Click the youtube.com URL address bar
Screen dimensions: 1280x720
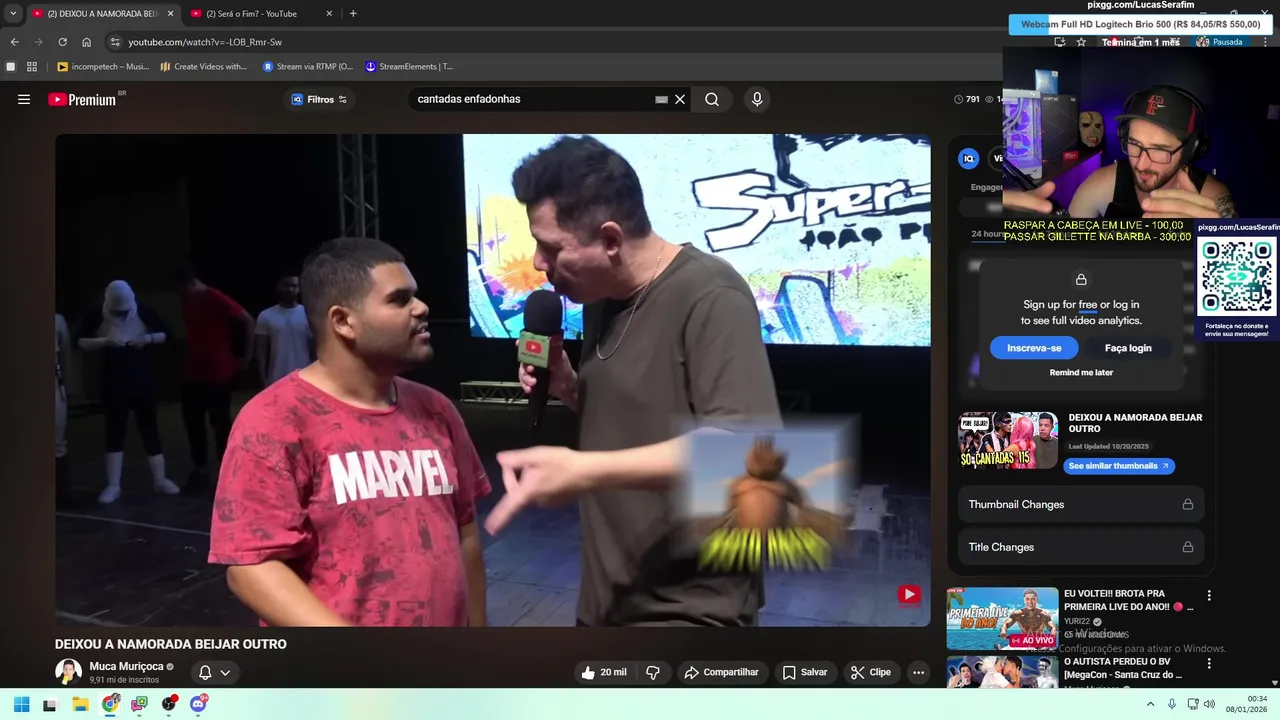(x=205, y=42)
